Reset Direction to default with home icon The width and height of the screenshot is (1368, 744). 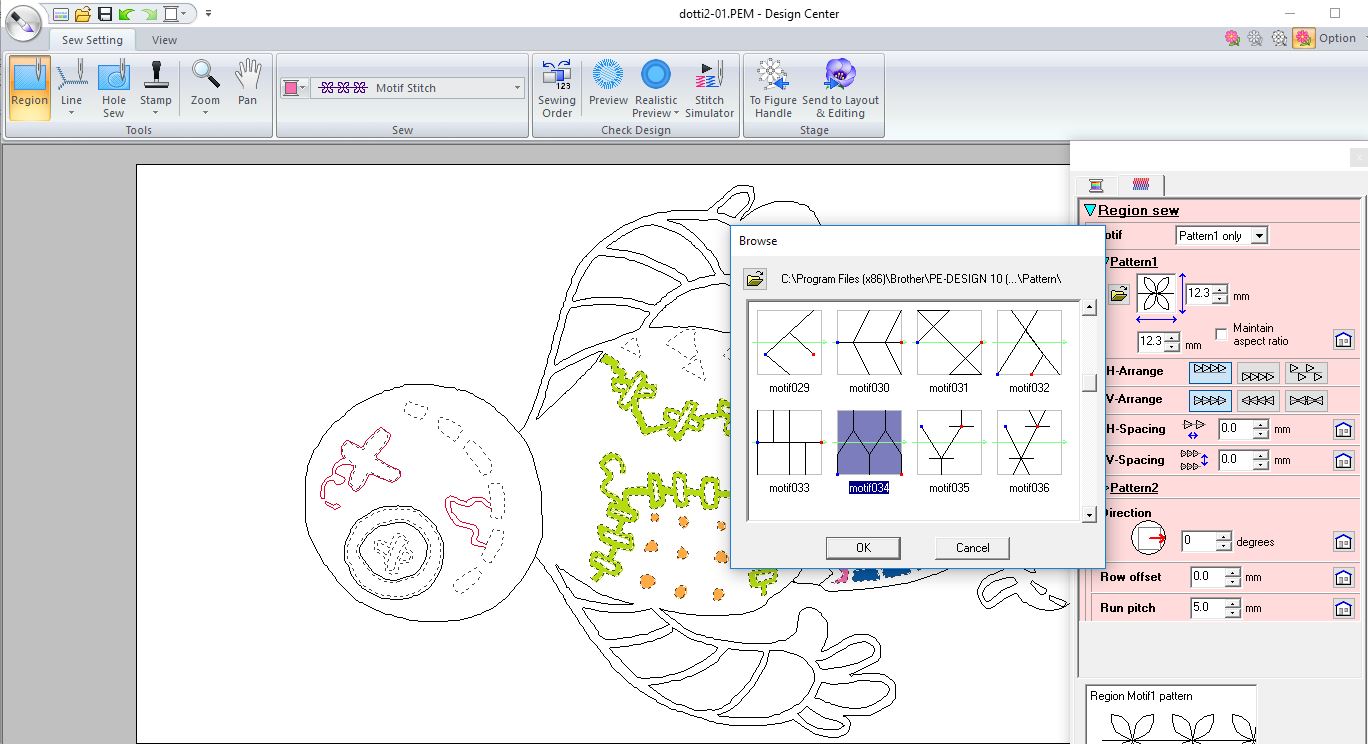pyautogui.click(x=1343, y=541)
